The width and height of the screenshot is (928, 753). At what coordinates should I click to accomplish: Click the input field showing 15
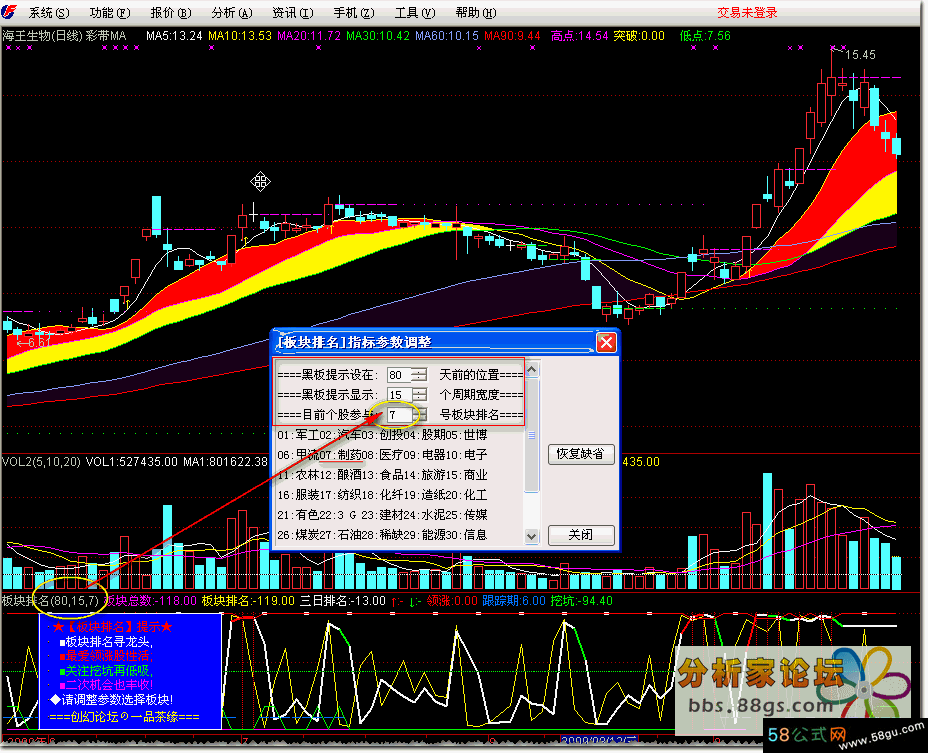click(x=399, y=395)
